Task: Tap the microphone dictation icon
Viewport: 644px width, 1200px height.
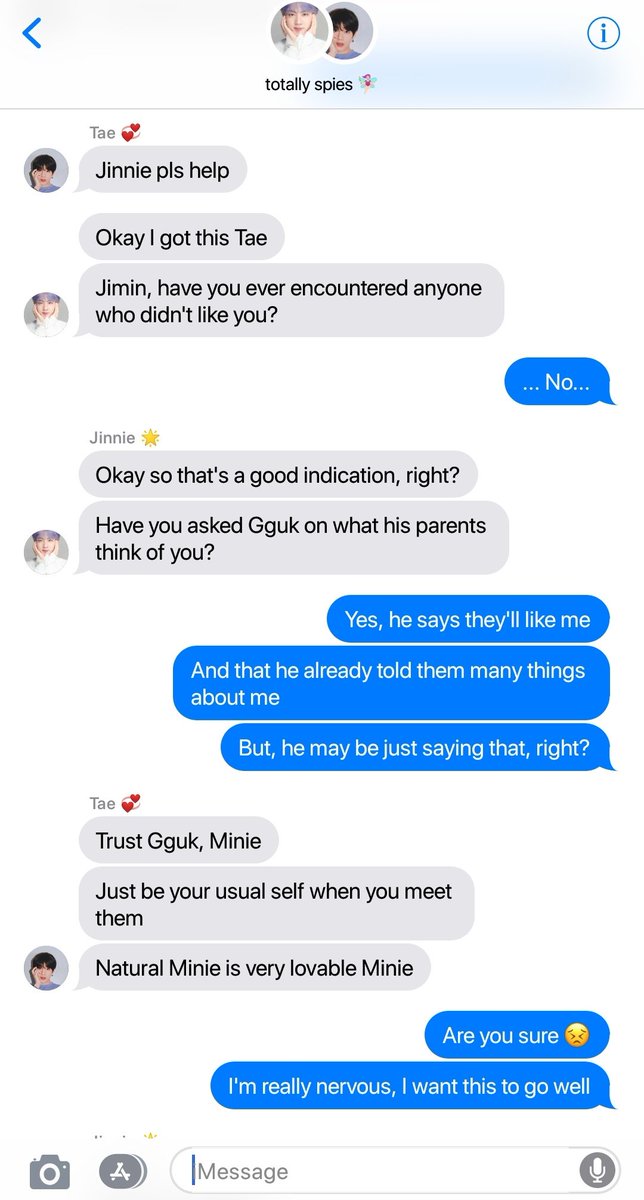Action: (x=597, y=1171)
